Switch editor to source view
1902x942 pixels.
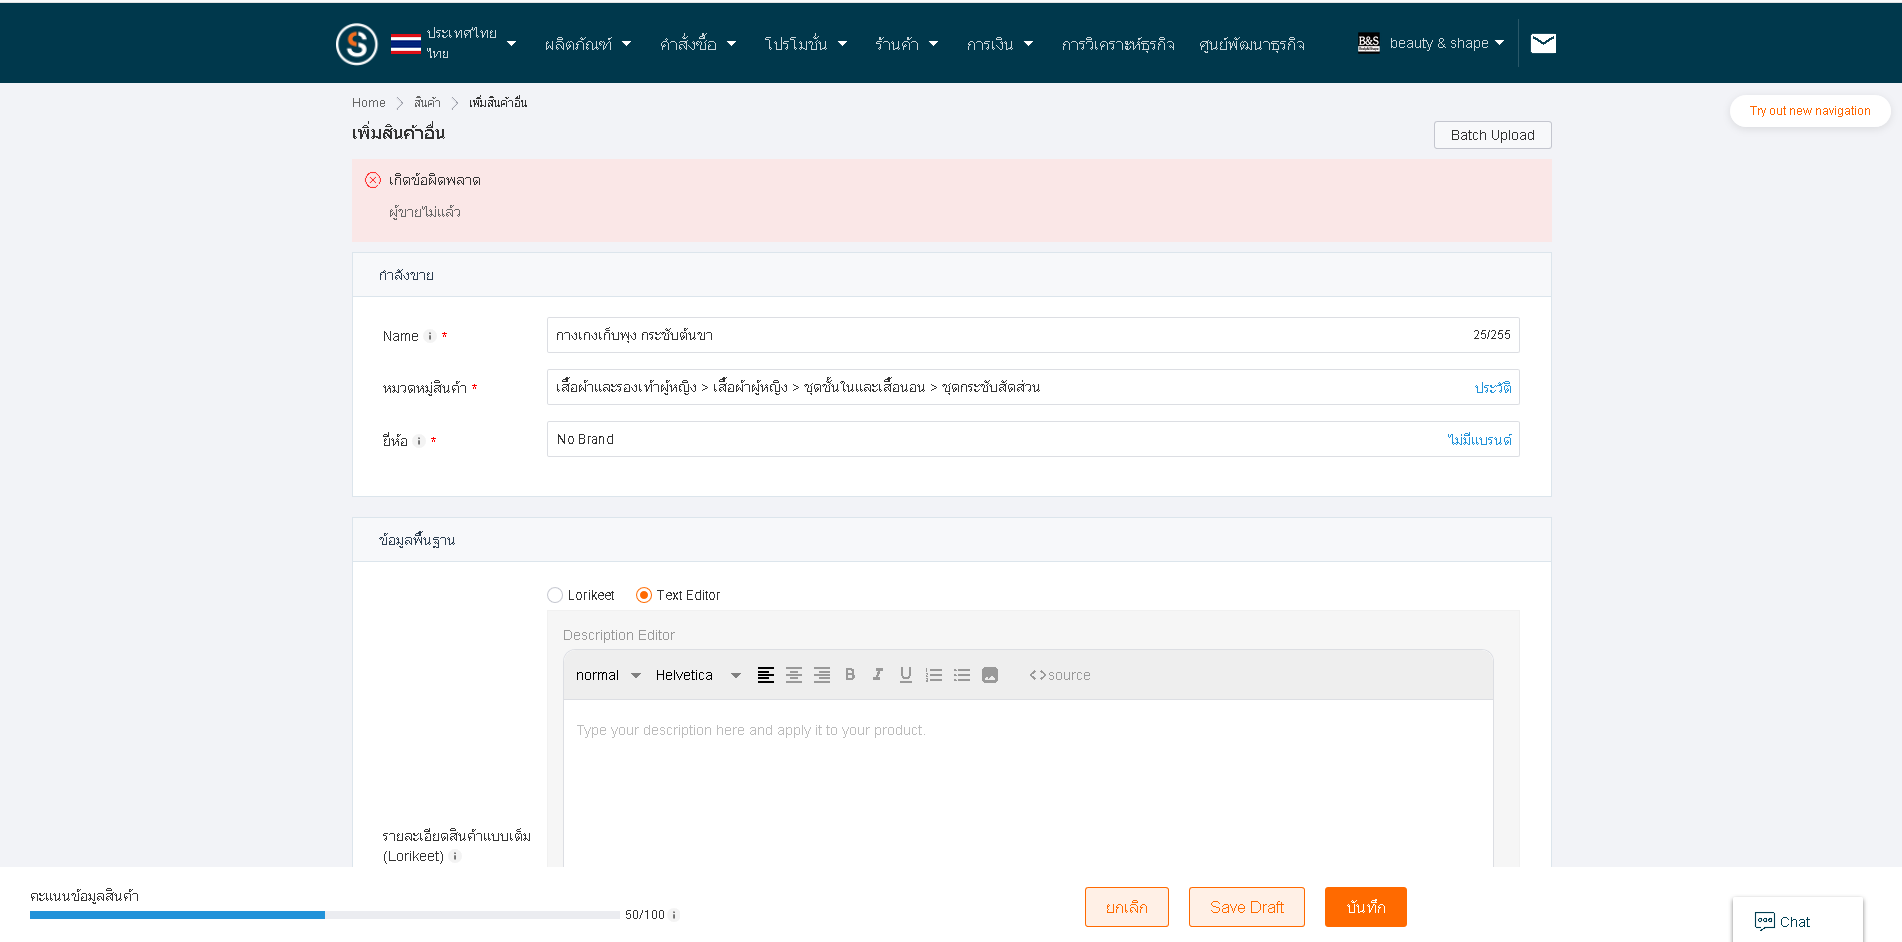1060,675
